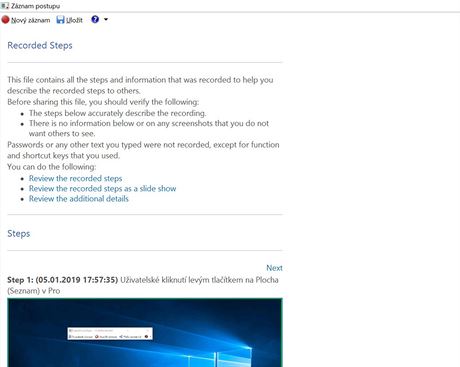This screenshot has height=367, width=460.
Task: Save recording with the Uložit label
Action: pyautogui.click(x=74, y=20)
